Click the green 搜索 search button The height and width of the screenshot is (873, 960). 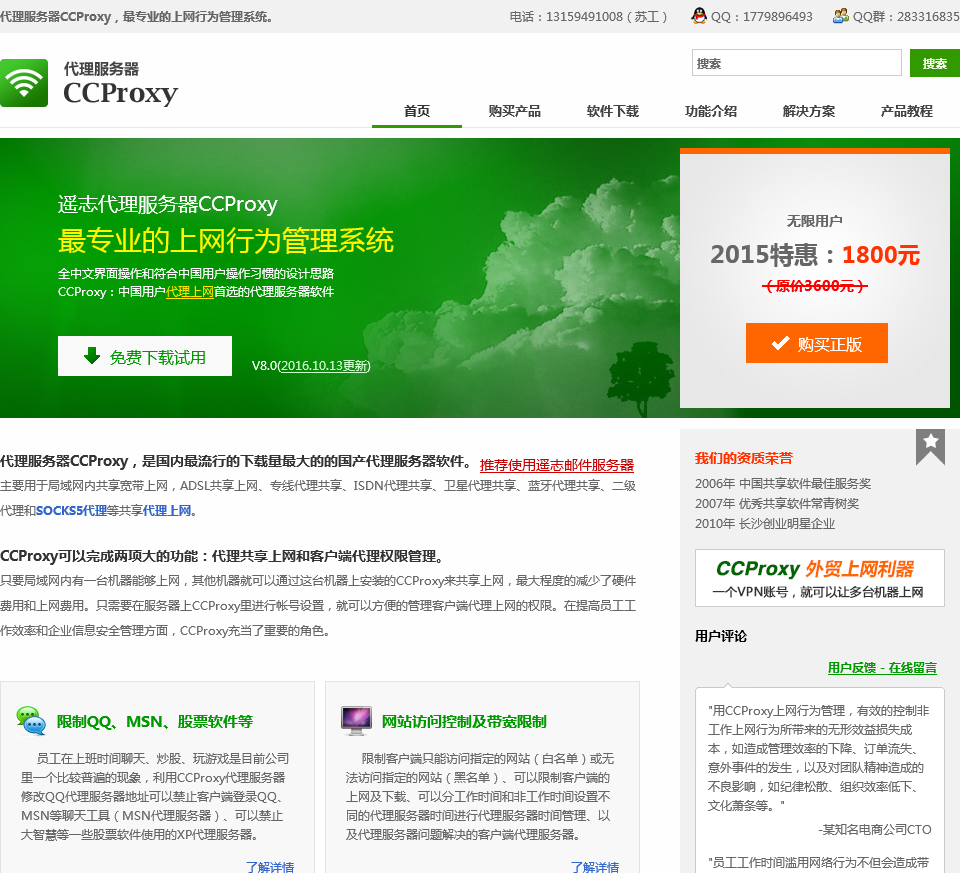point(935,63)
